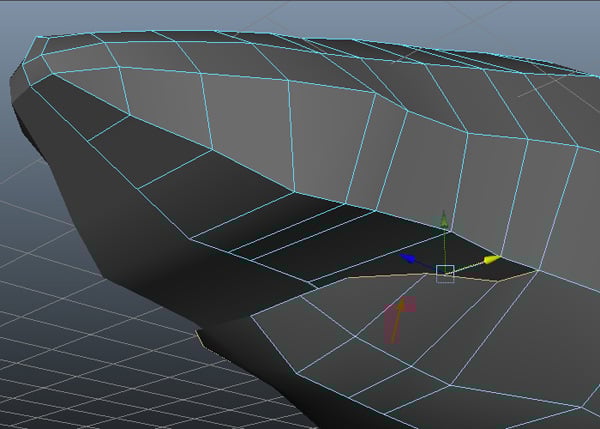
Task: Grab the green move manipulator arrow handle
Action: point(444,219)
